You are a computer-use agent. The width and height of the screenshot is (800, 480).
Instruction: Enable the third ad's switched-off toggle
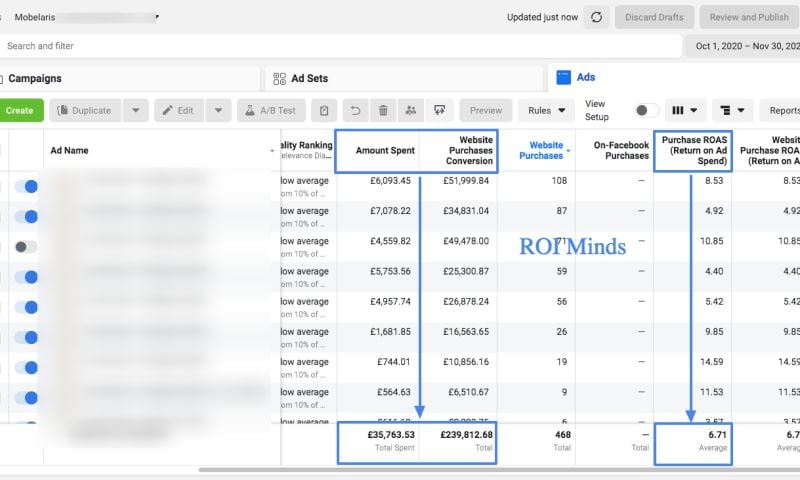click(x=27, y=246)
